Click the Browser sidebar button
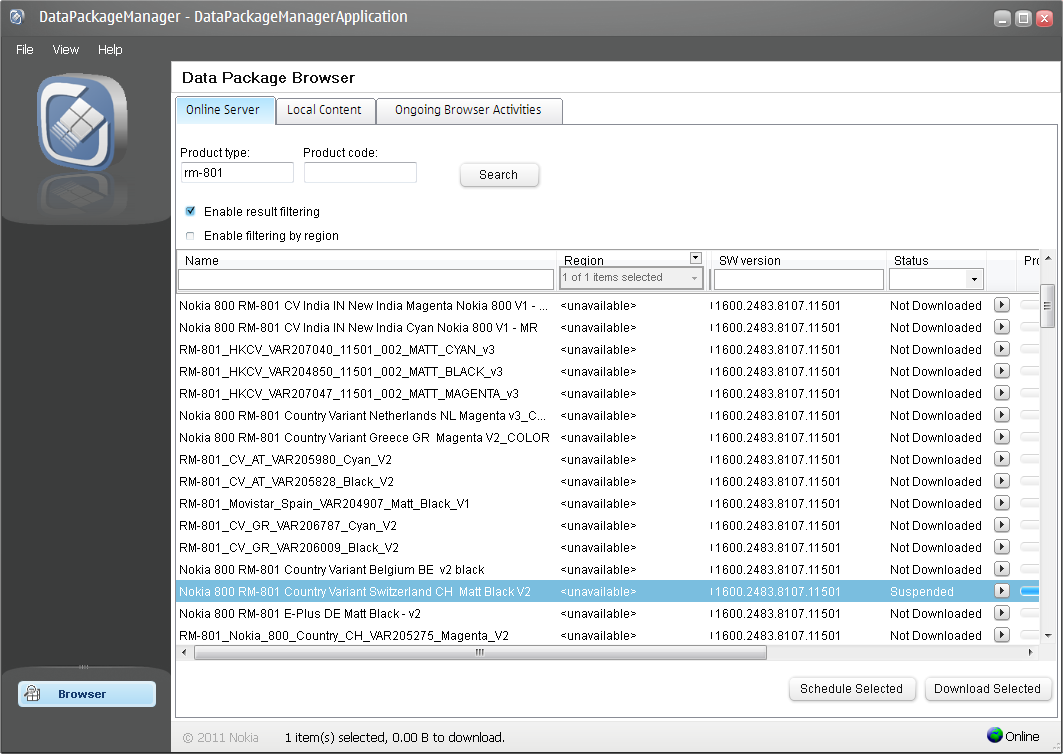This screenshot has height=754, width=1063. [x=87, y=694]
